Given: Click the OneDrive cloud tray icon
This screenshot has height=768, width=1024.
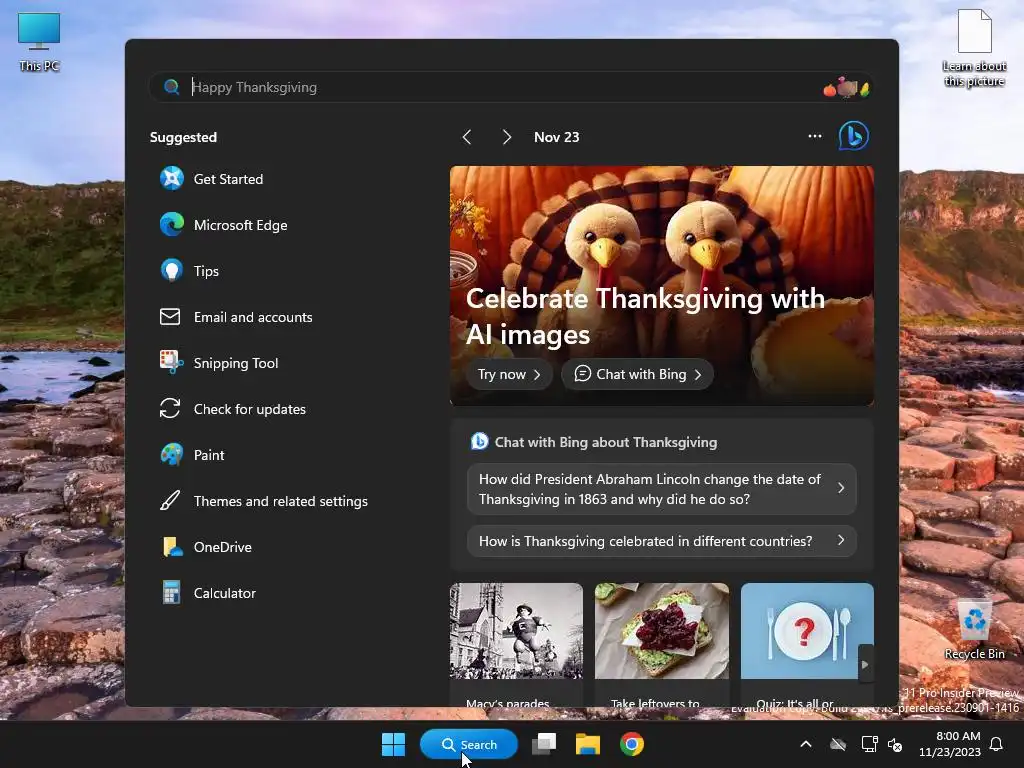Looking at the screenshot, I should (838, 744).
